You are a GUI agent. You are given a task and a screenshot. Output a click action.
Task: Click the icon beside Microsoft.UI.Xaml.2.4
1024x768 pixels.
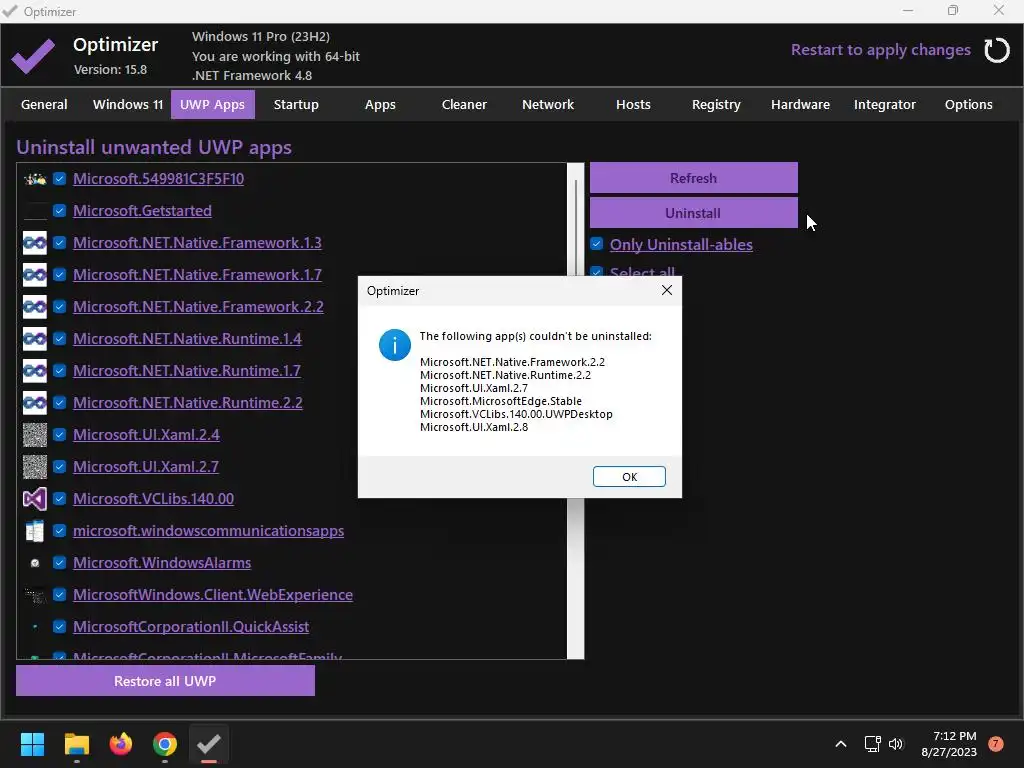click(35, 435)
